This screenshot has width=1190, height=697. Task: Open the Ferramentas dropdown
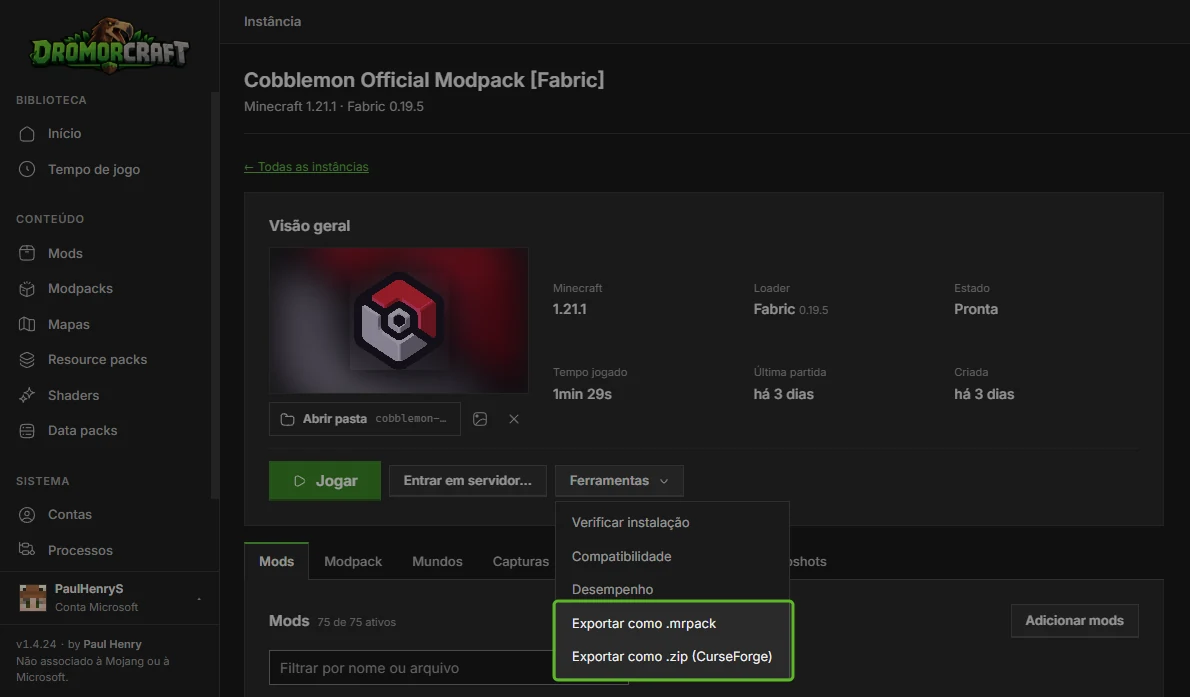[619, 481]
